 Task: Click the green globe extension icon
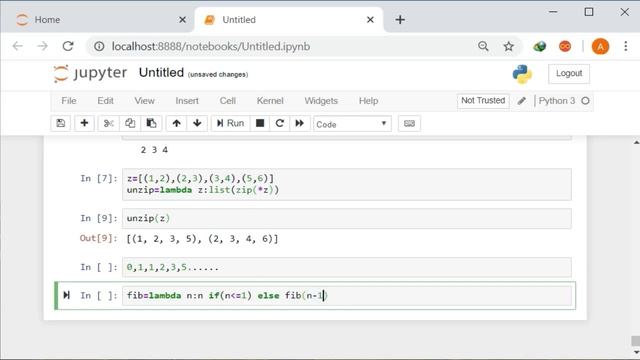tap(540, 47)
